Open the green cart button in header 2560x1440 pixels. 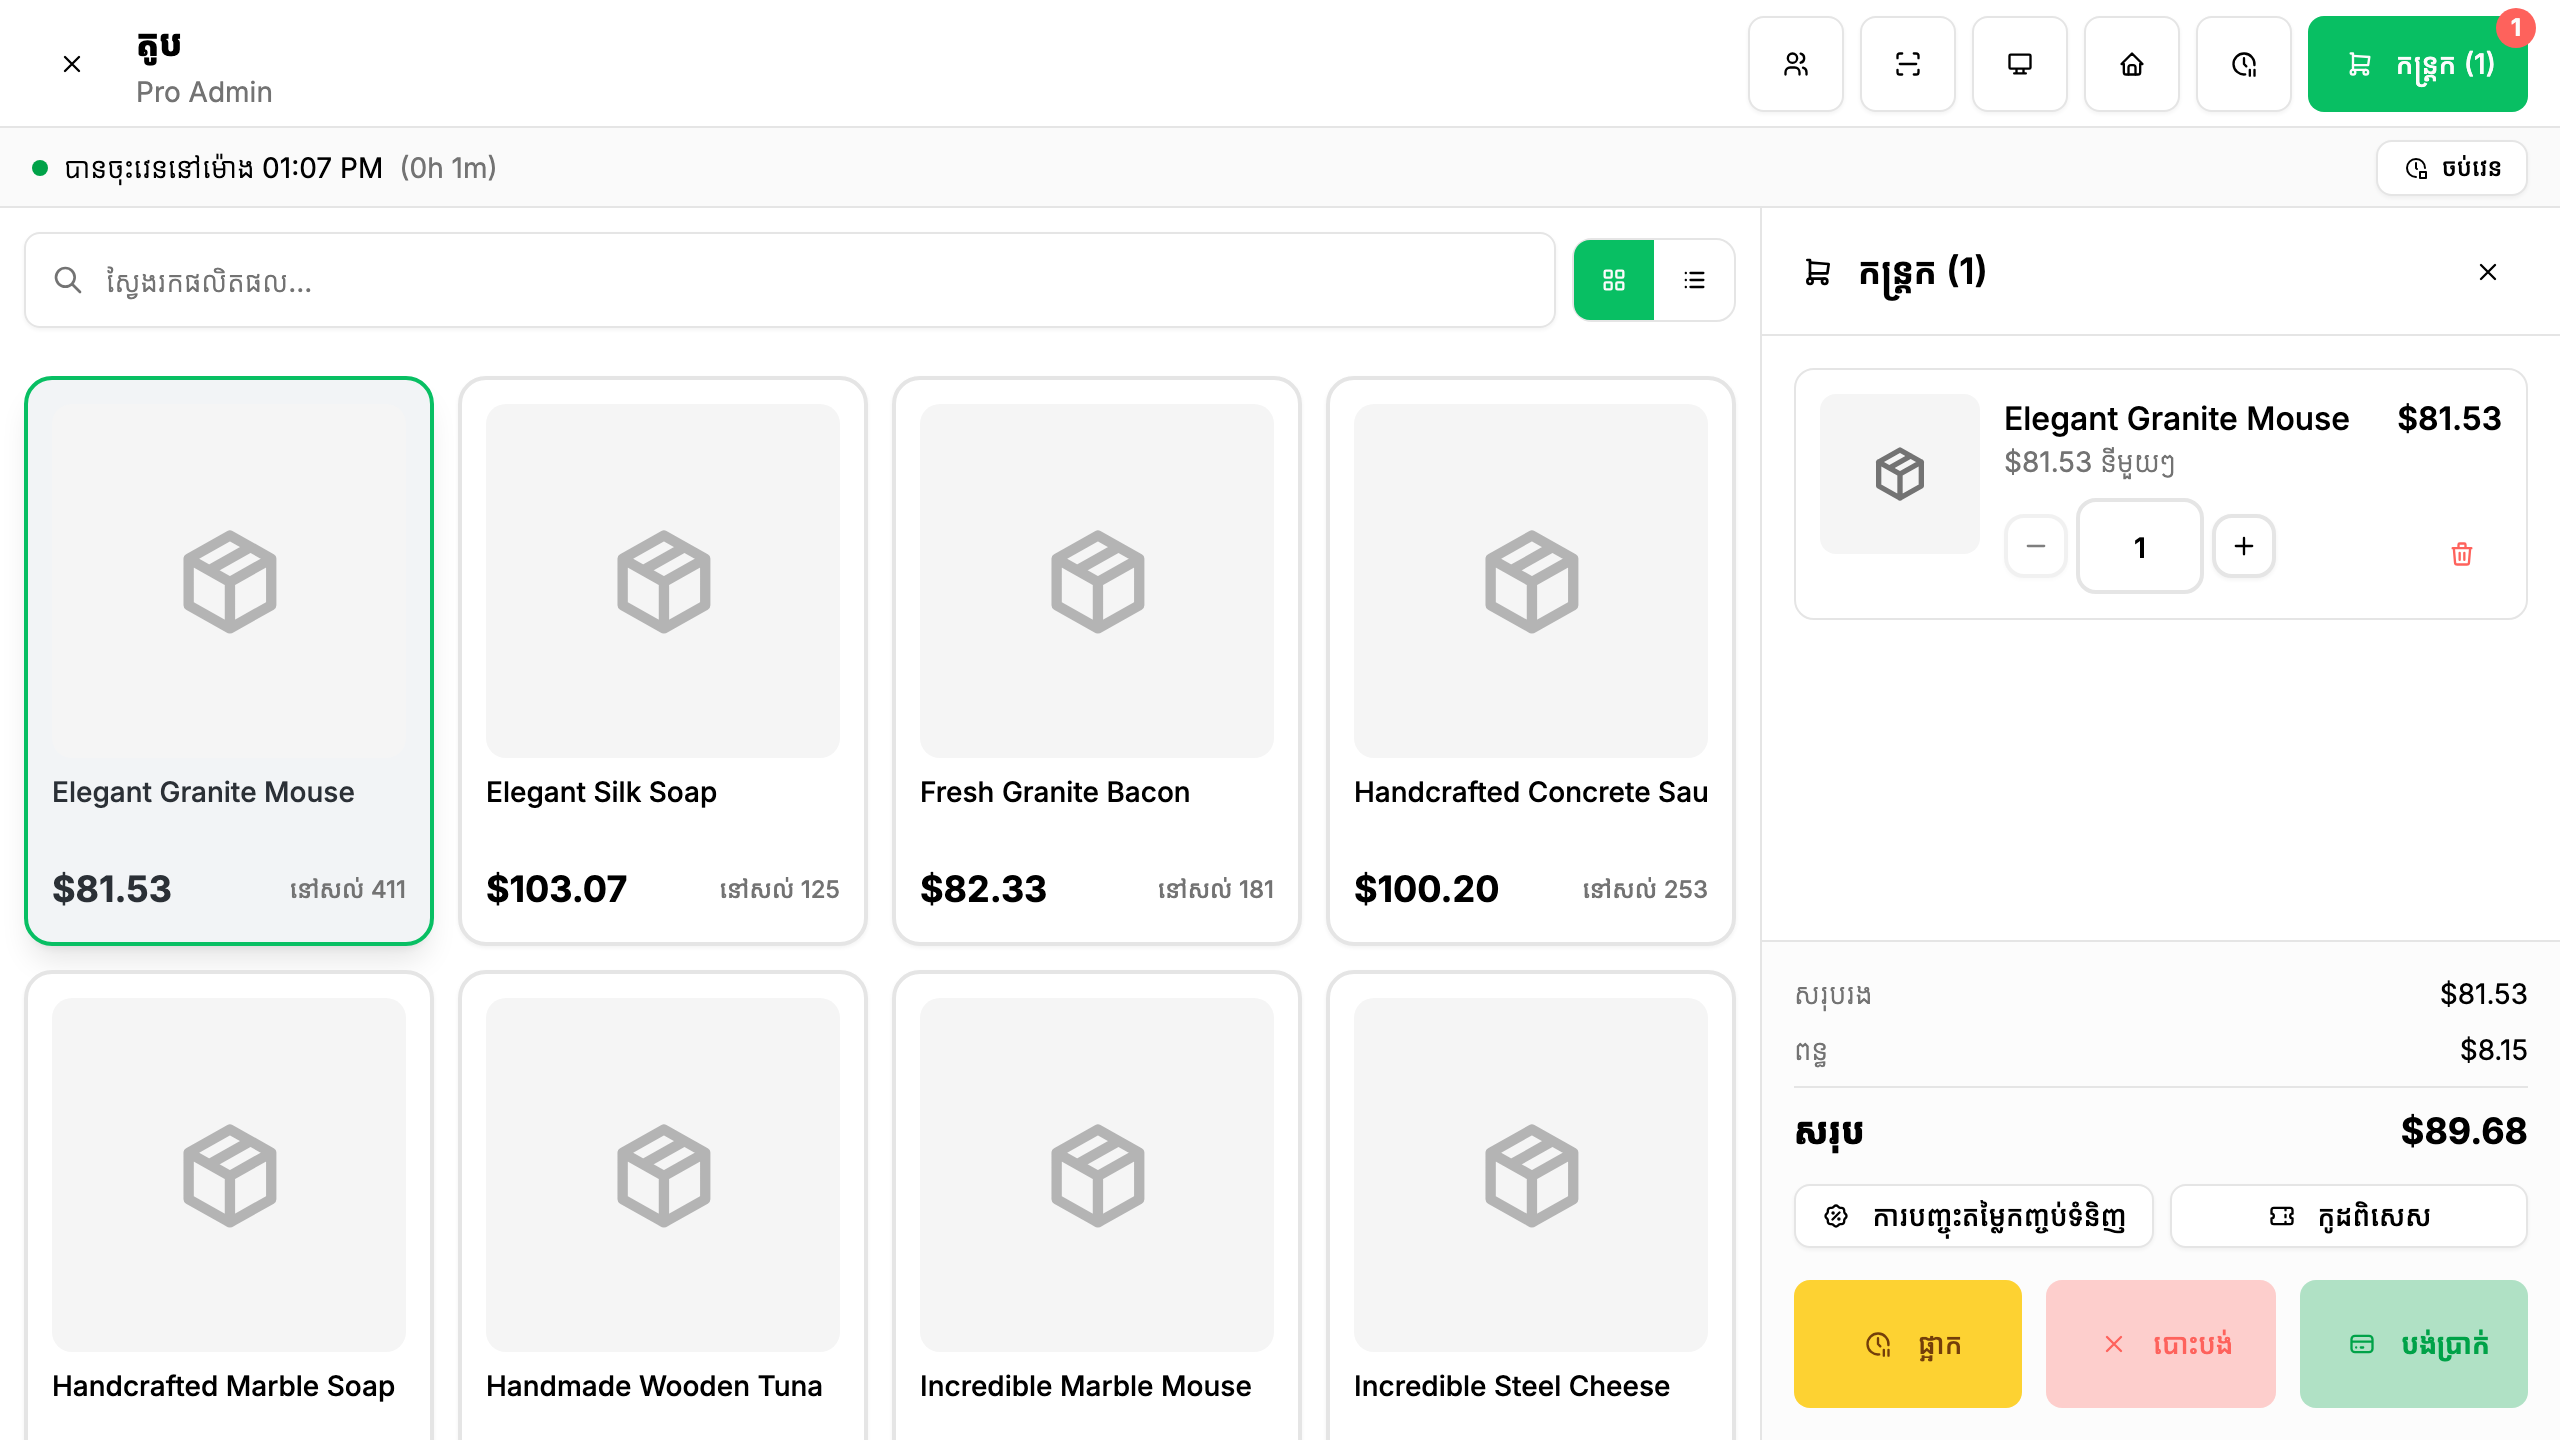coord(2418,64)
